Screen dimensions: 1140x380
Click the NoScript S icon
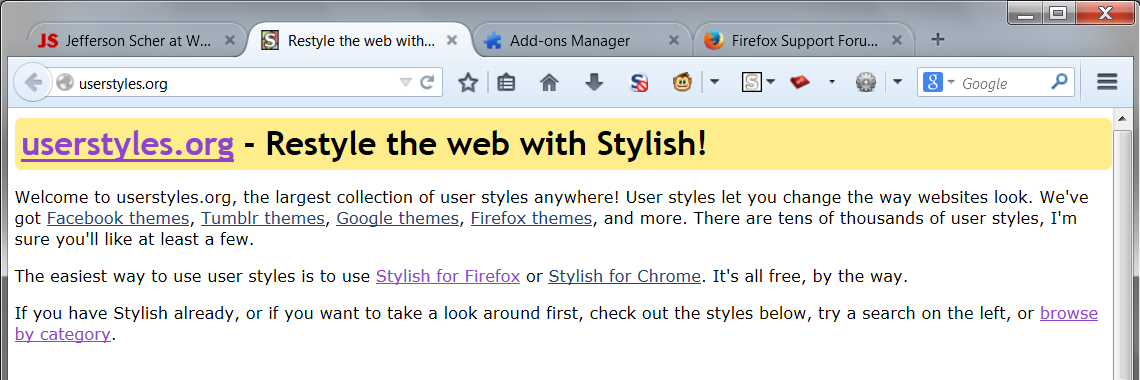(x=638, y=83)
